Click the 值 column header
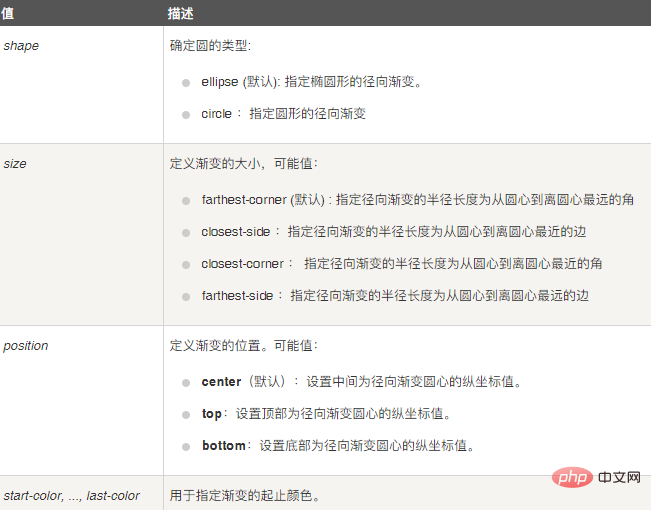Viewport: 651px width, 510px height. (7, 13)
